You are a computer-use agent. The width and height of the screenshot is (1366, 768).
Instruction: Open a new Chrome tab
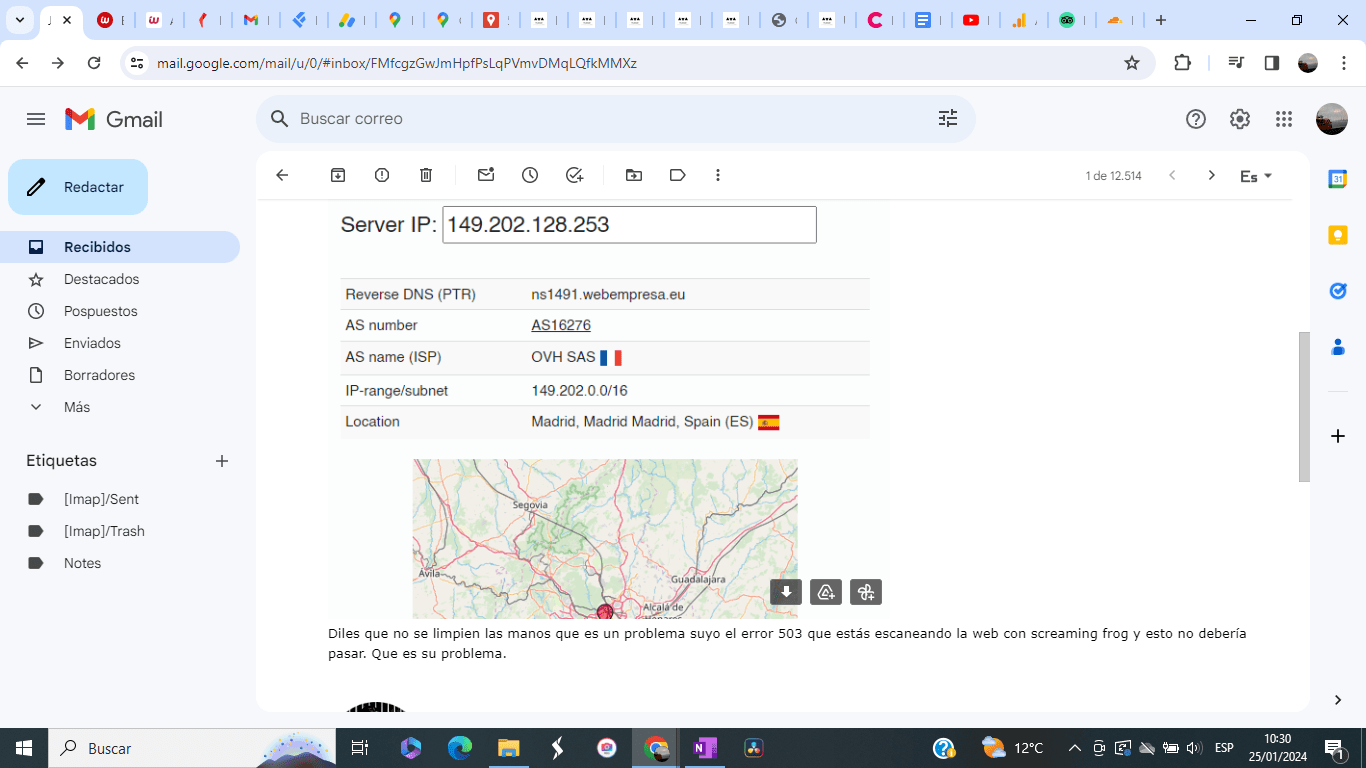(1160, 20)
